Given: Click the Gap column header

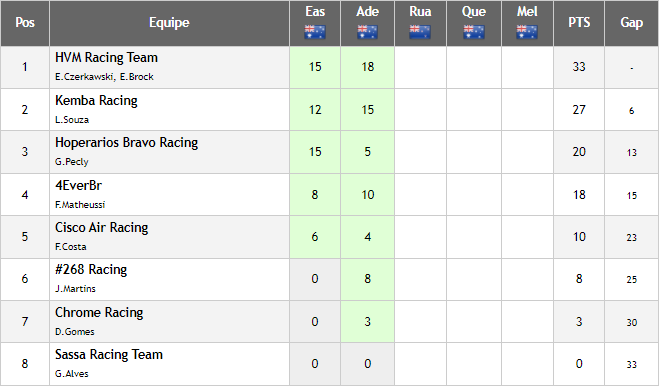Looking at the screenshot, I should 632,23.
